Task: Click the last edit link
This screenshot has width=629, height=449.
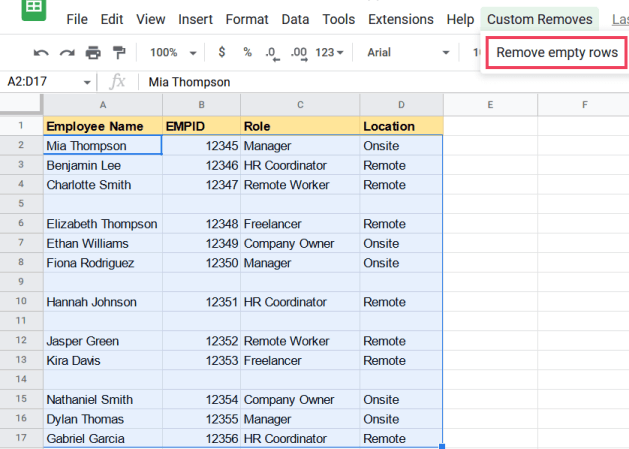Action: click(620, 19)
